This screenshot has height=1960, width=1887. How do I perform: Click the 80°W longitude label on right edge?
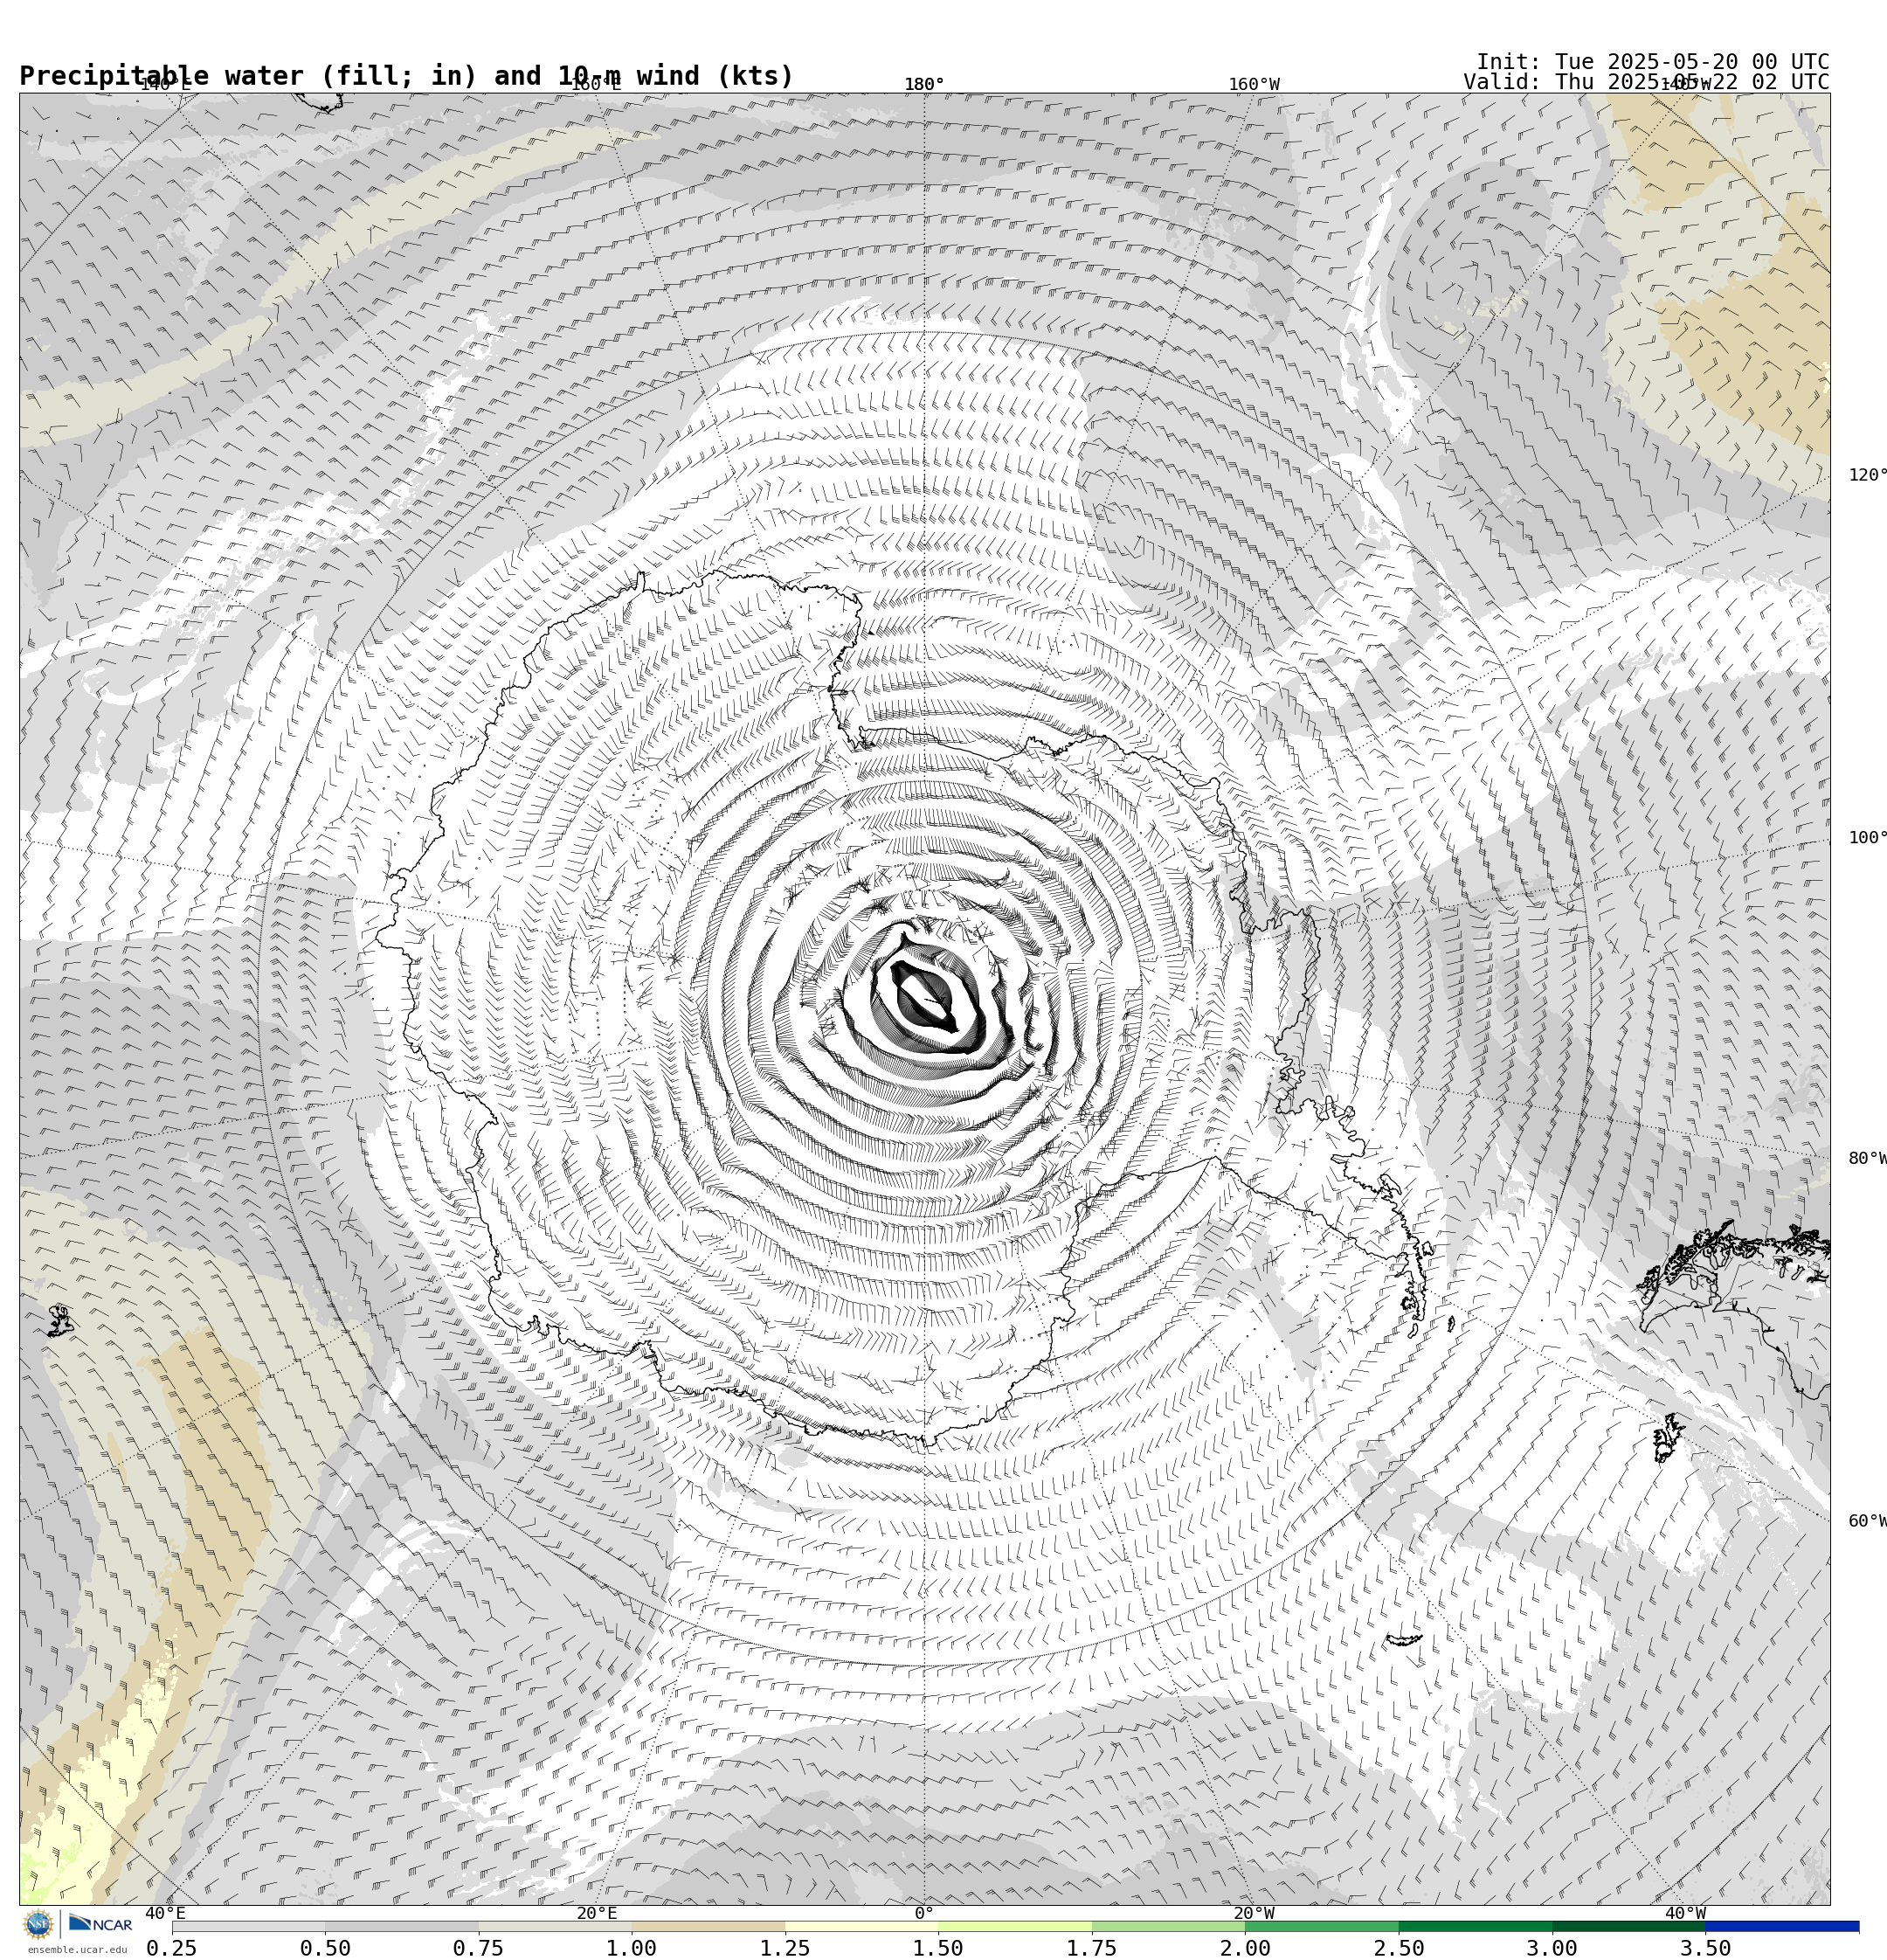click(x=1867, y=1158)
